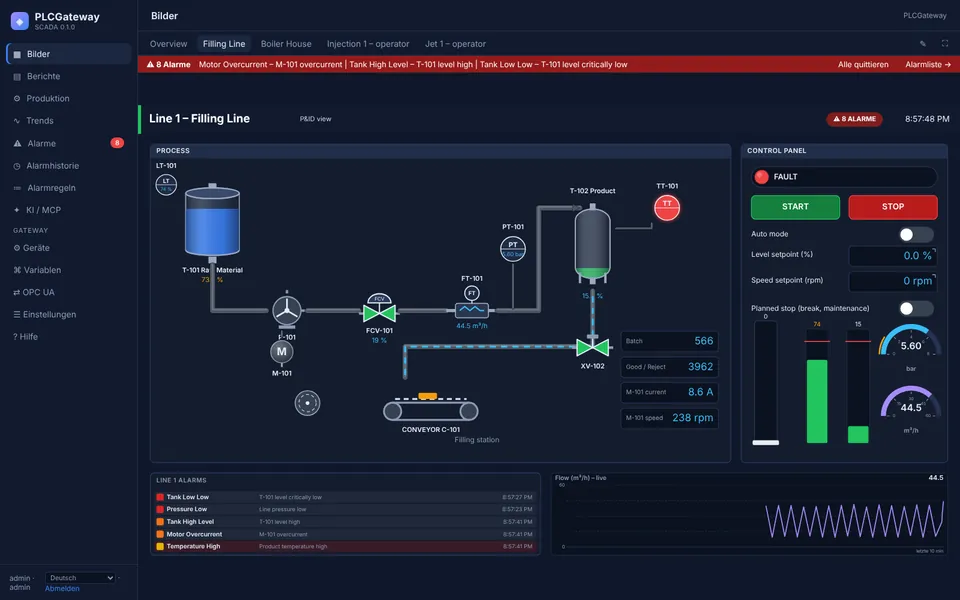
Task: Click the M-101 motor symbol
Action: [282, 351]
